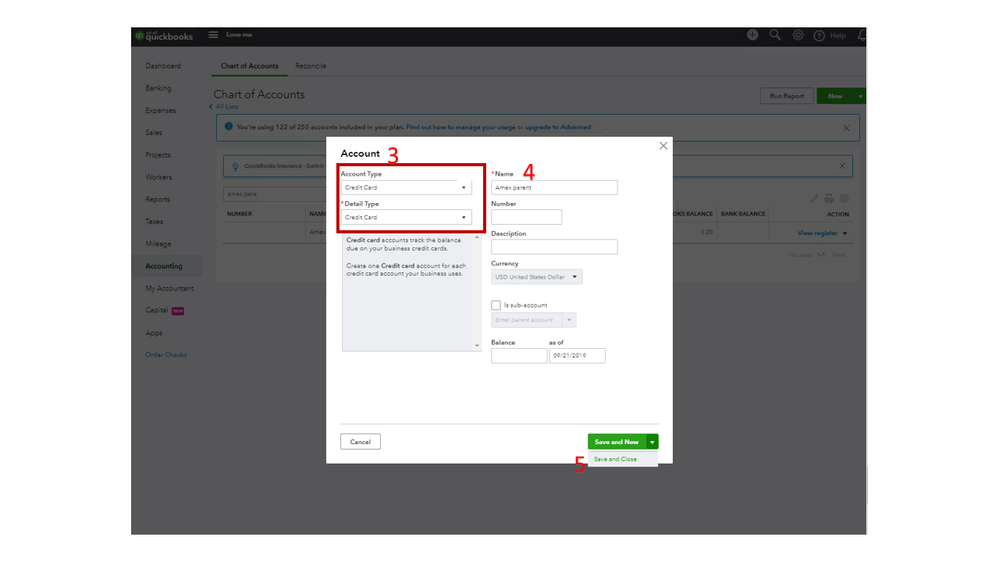The height and width of the screenshot is (562, 999).
Task: Open the Help question mark icon
Action: (x=819, y=36)
